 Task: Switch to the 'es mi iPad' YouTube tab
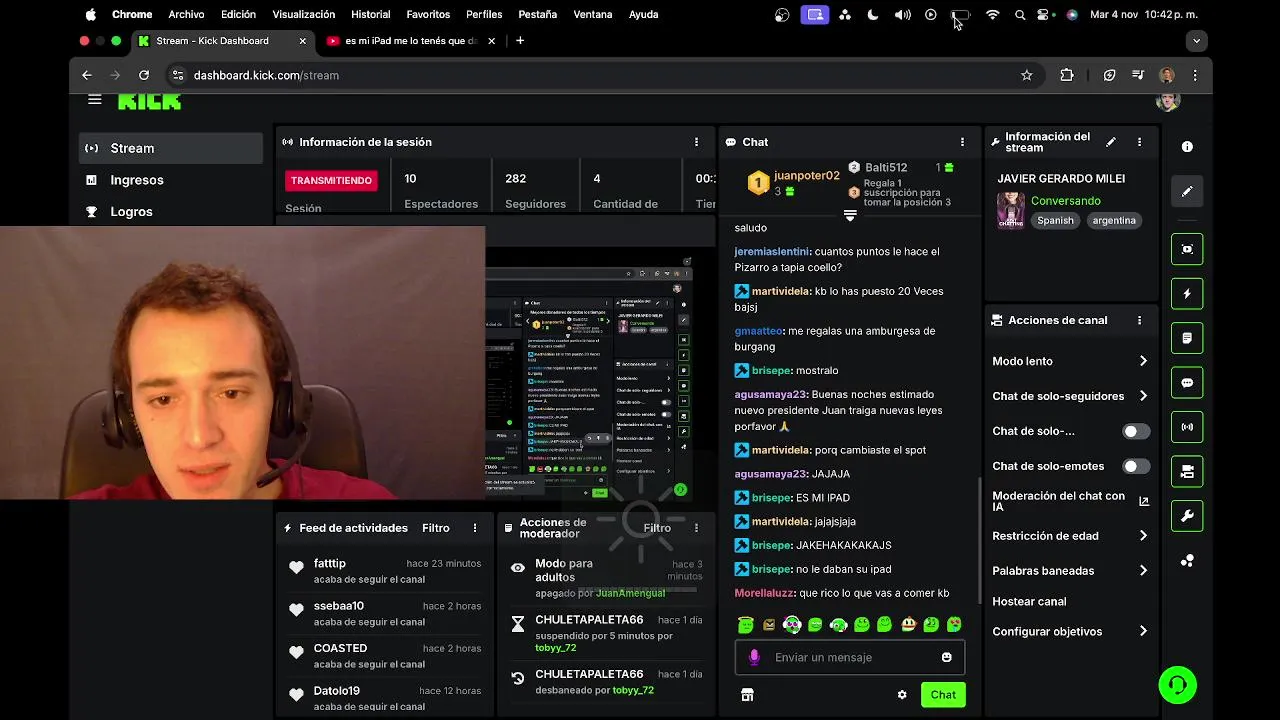(x=410, y=41)
